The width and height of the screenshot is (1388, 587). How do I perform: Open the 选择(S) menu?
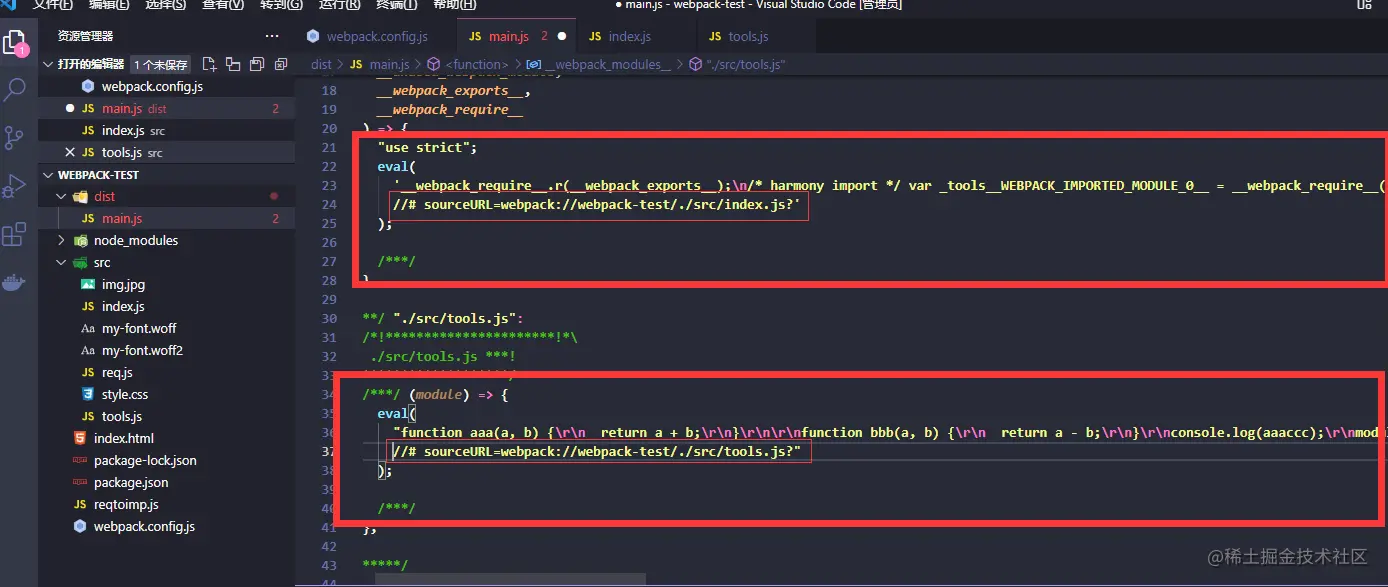pyautogui.click(x=165, y=5)
